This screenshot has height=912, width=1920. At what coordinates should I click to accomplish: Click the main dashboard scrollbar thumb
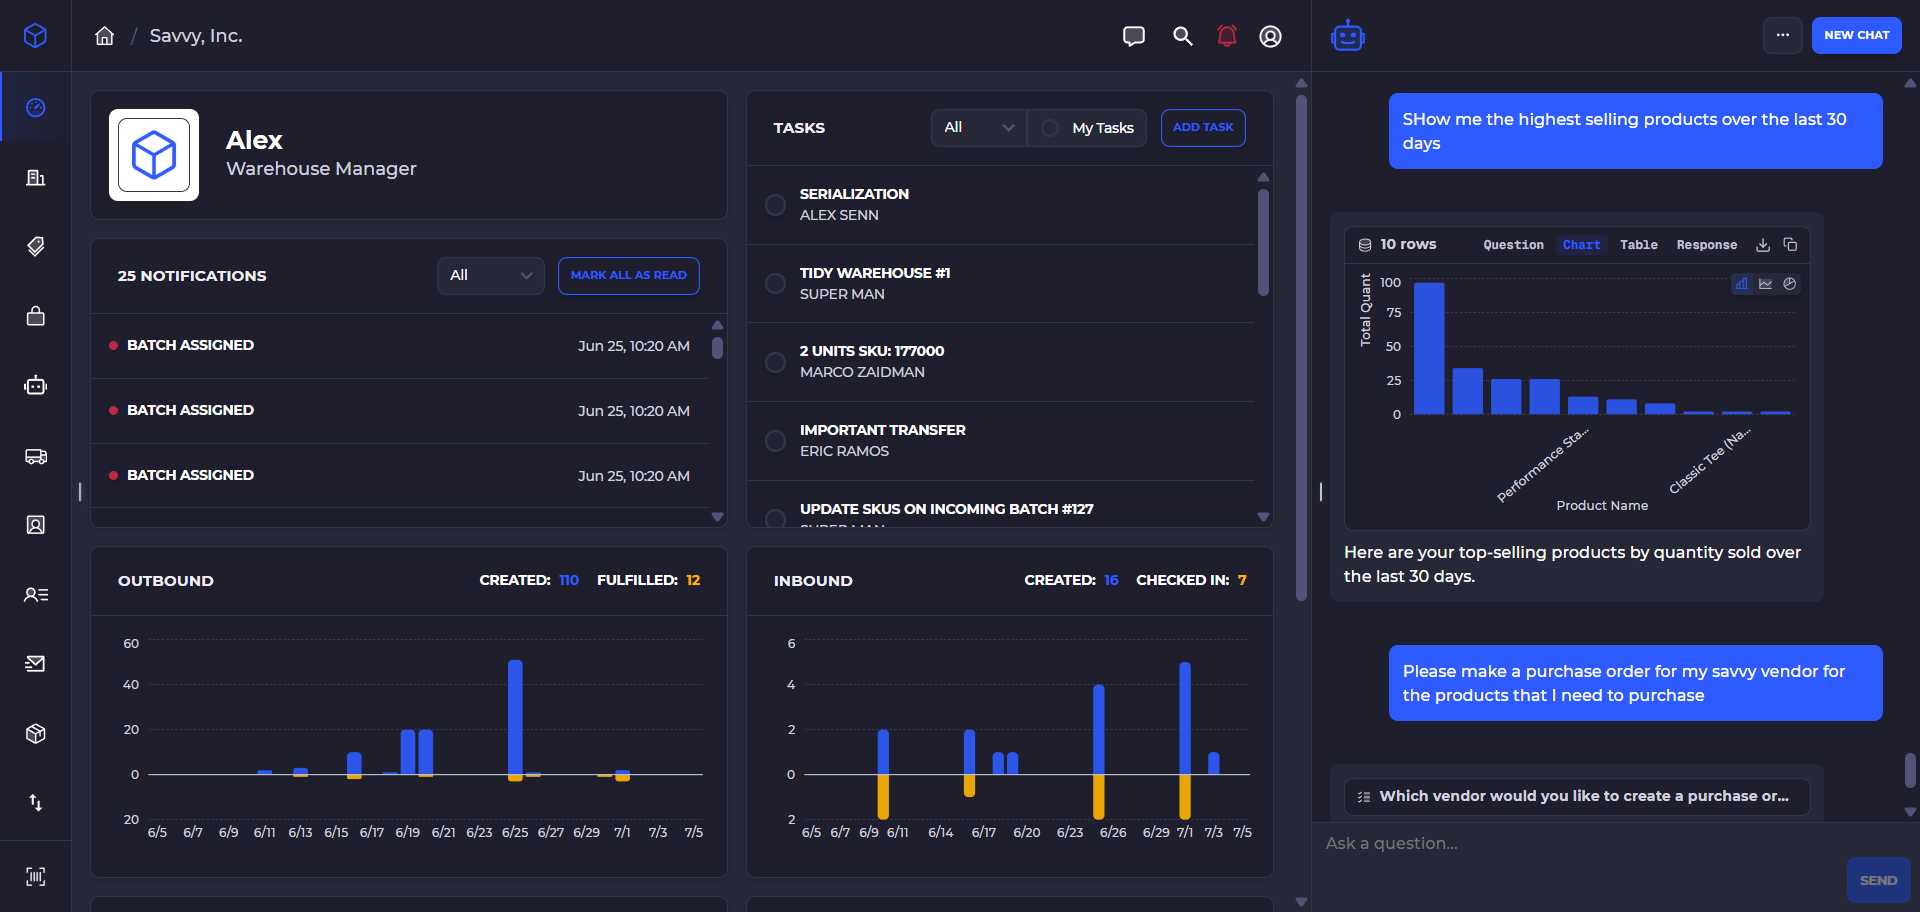[1301, 347]
